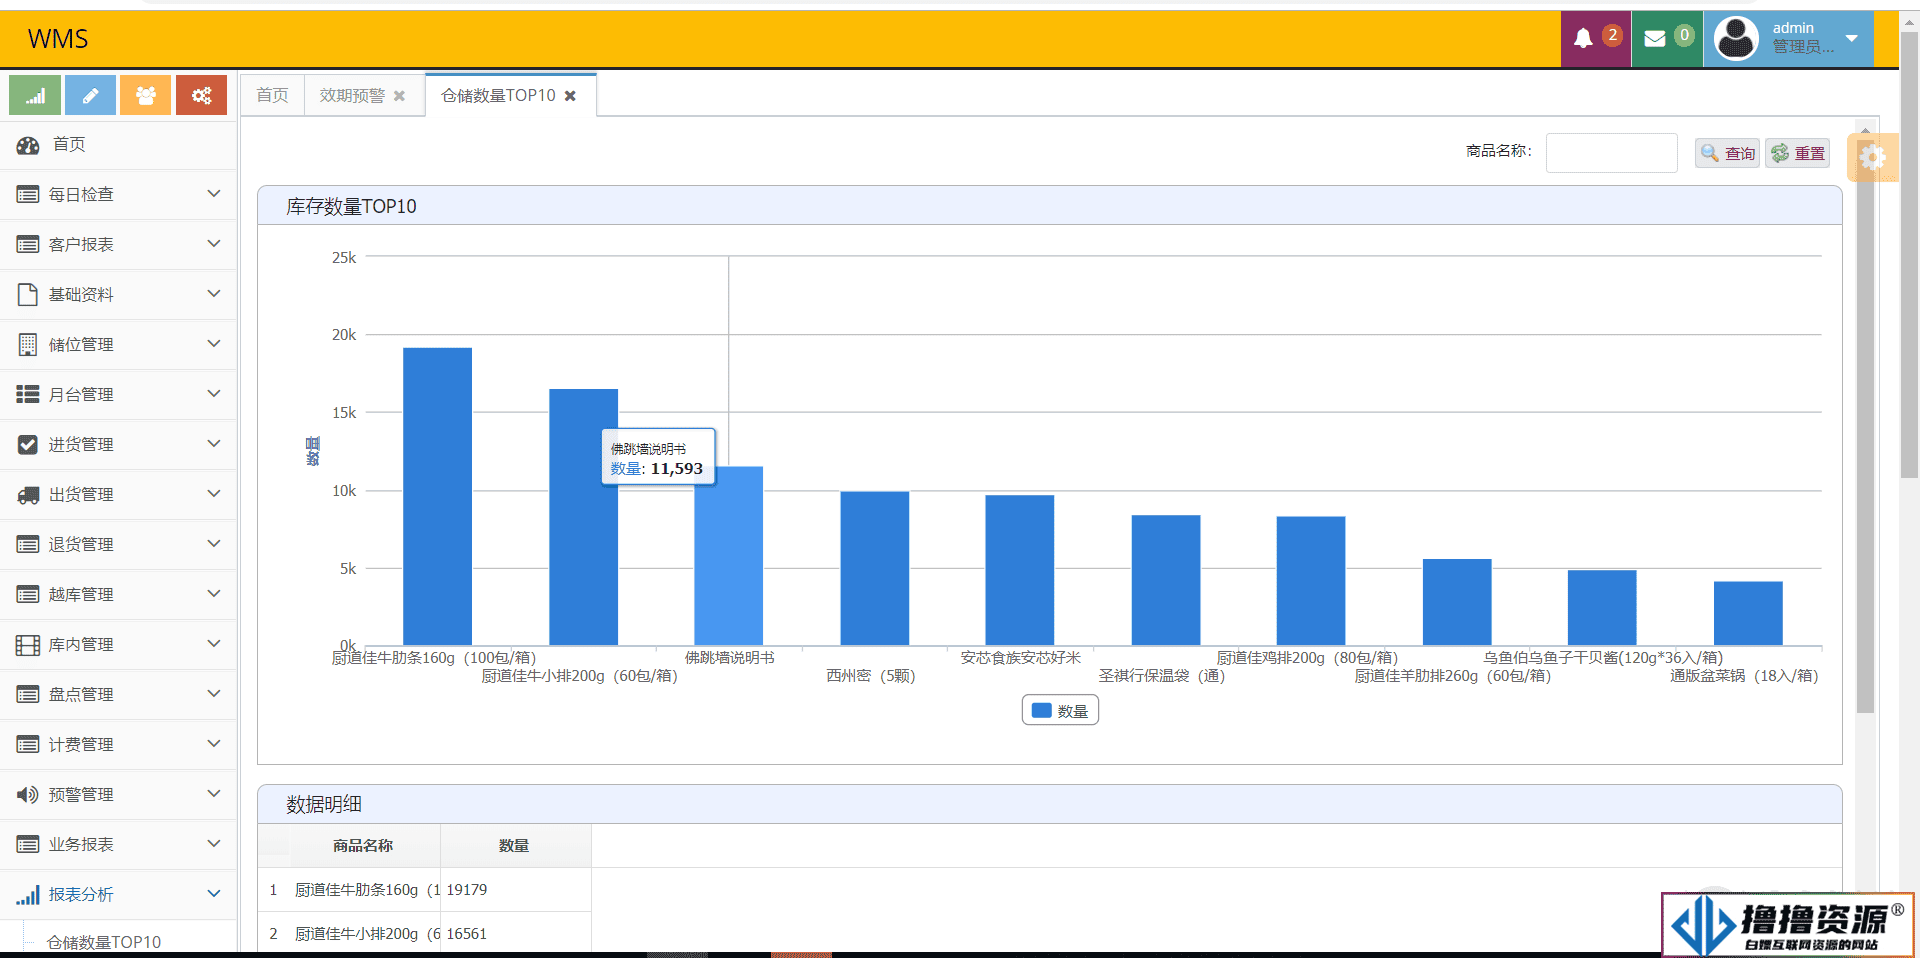
Task: Click the 退货管理 list icon
Action: tap(28, 545)
